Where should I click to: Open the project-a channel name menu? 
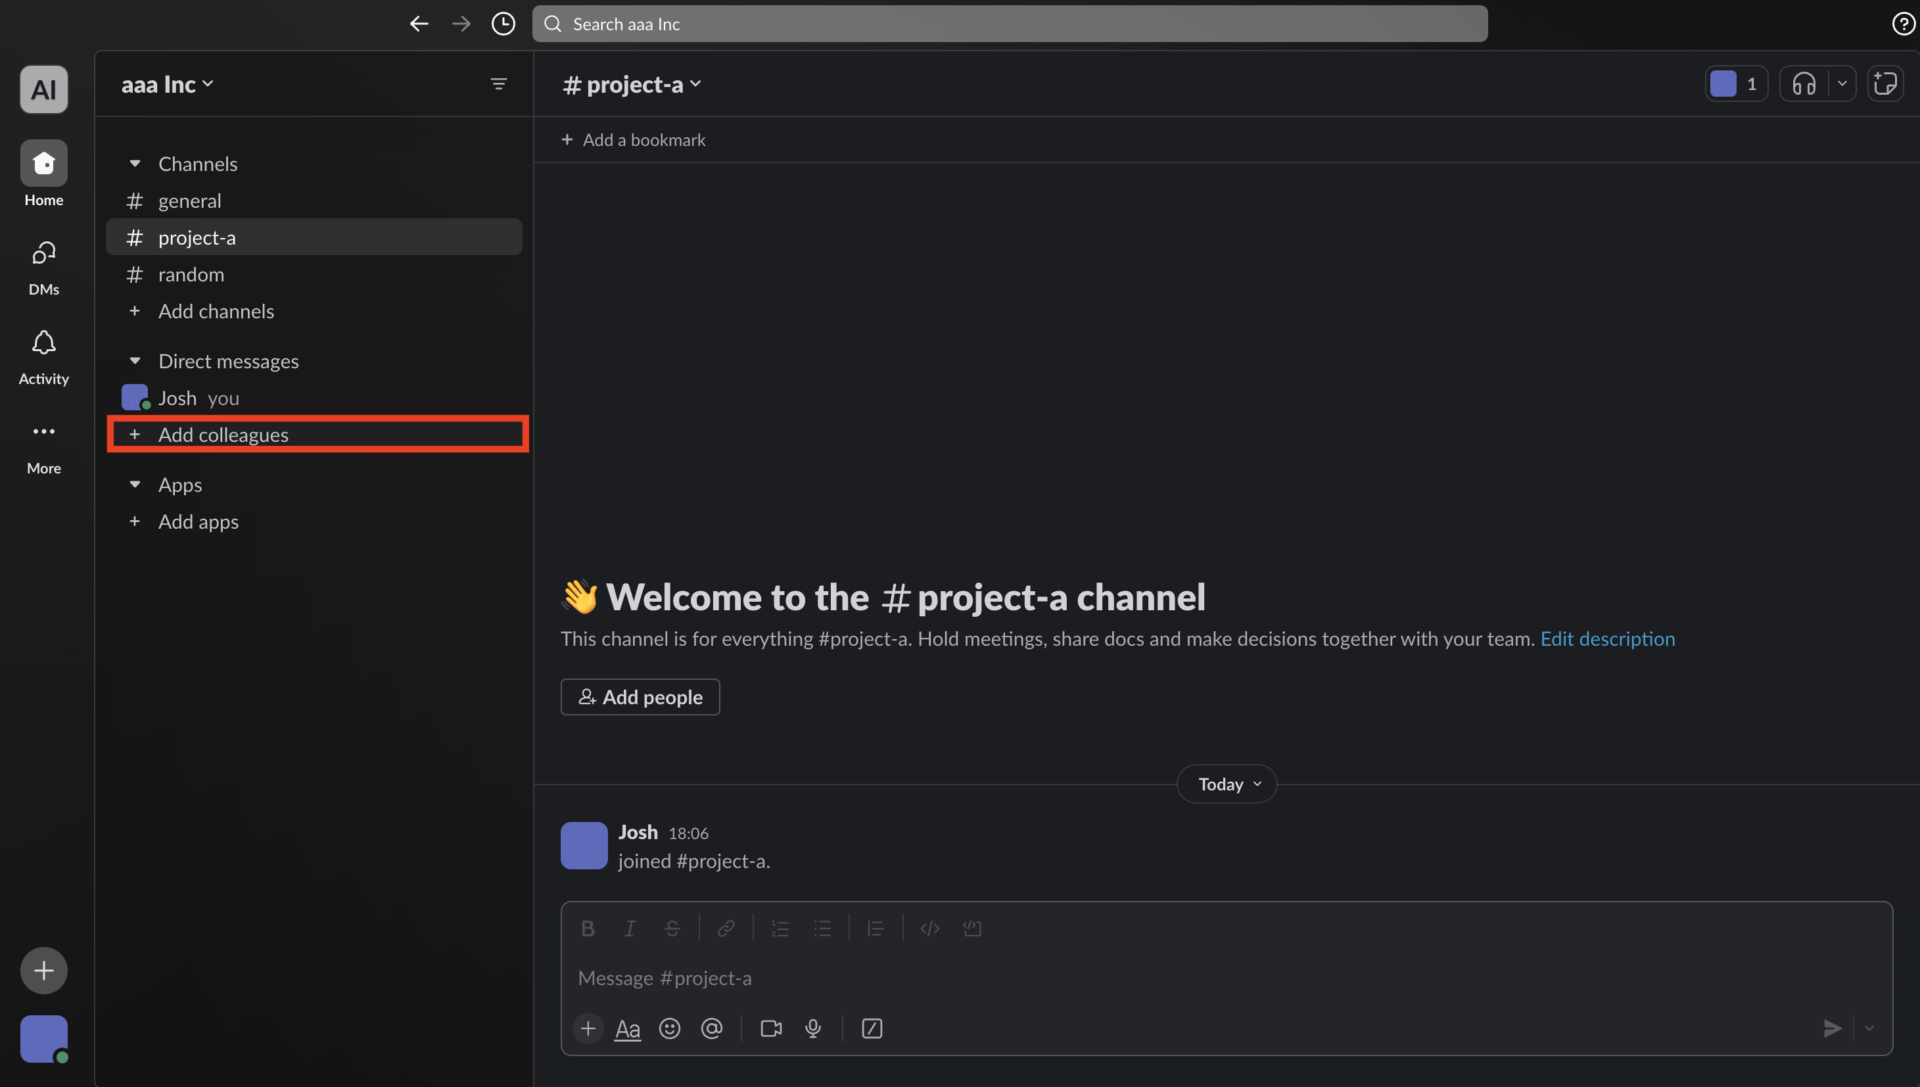(x=631, y=84)
